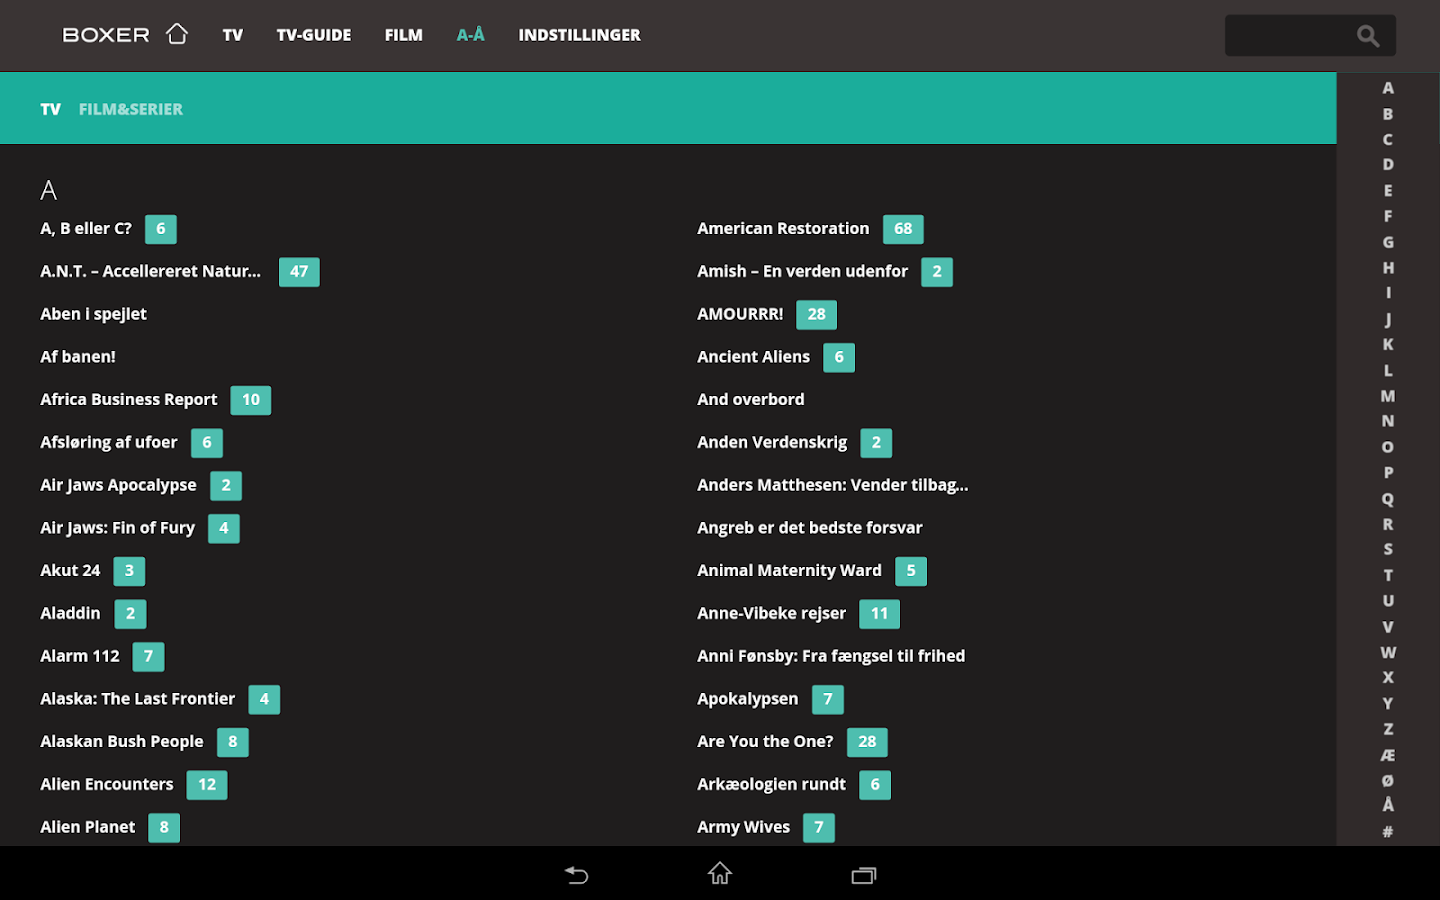Open 'AMOURRR!' series

click(x=741, y=314)
